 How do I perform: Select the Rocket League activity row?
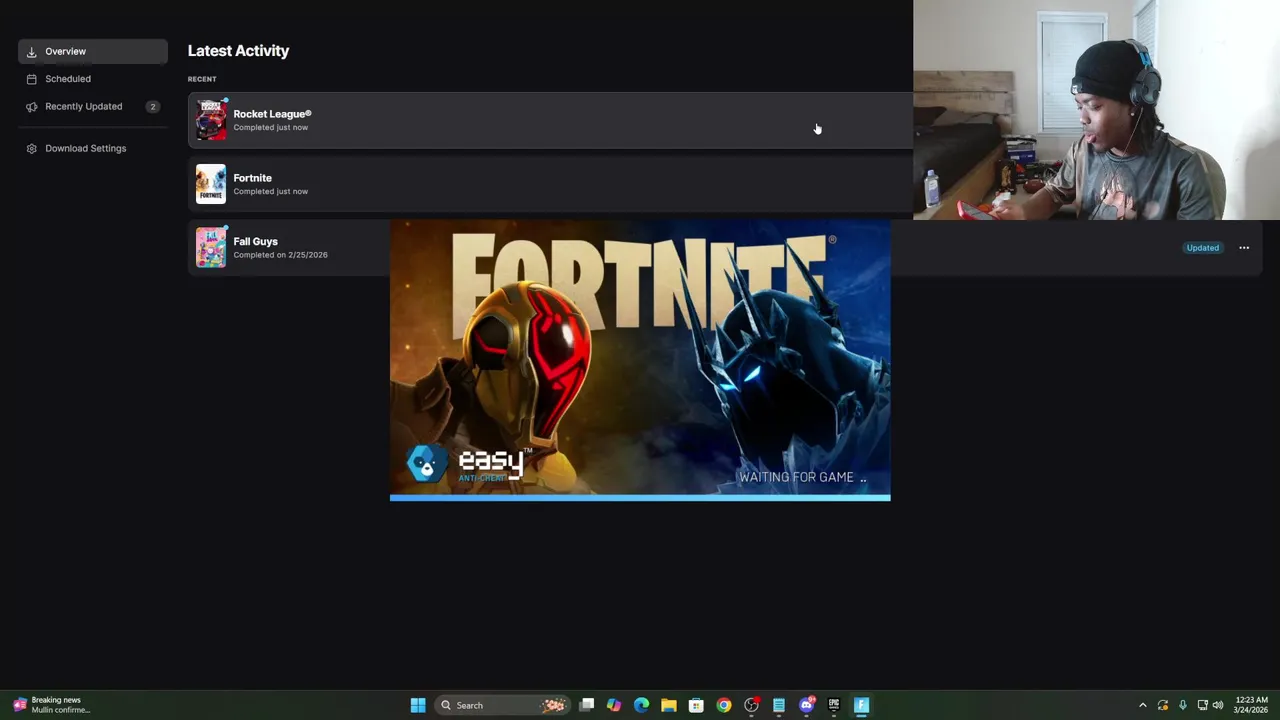coord(550,120)
